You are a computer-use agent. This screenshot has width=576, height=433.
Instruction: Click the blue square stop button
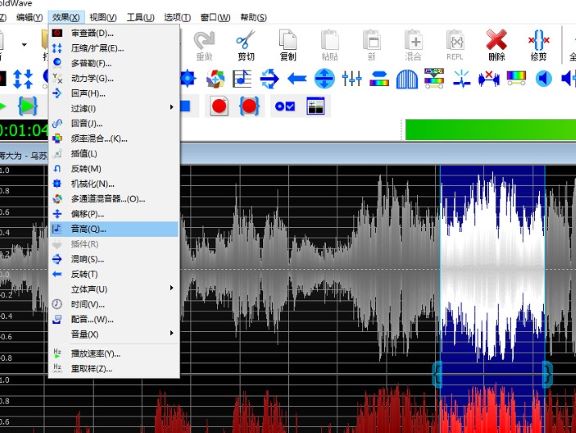point(185,106)
